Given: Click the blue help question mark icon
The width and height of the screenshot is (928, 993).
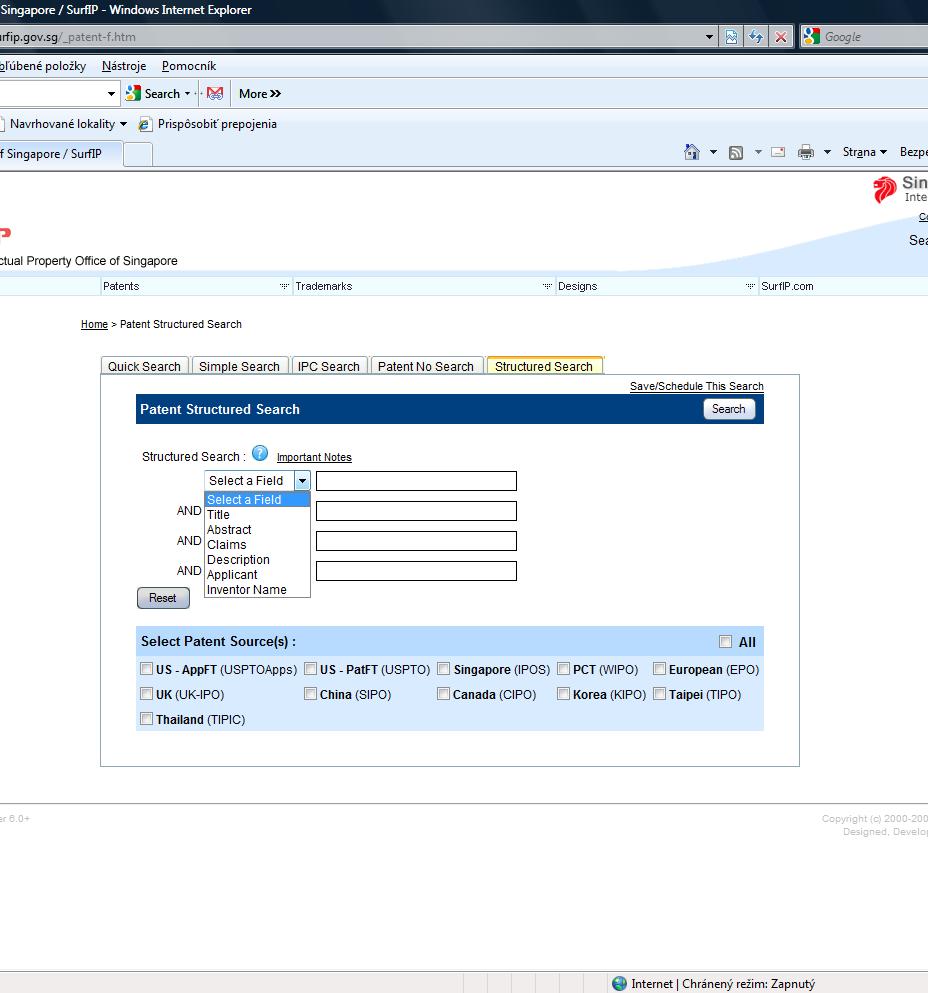Looking at the screenshot, I should pos(260,453).
